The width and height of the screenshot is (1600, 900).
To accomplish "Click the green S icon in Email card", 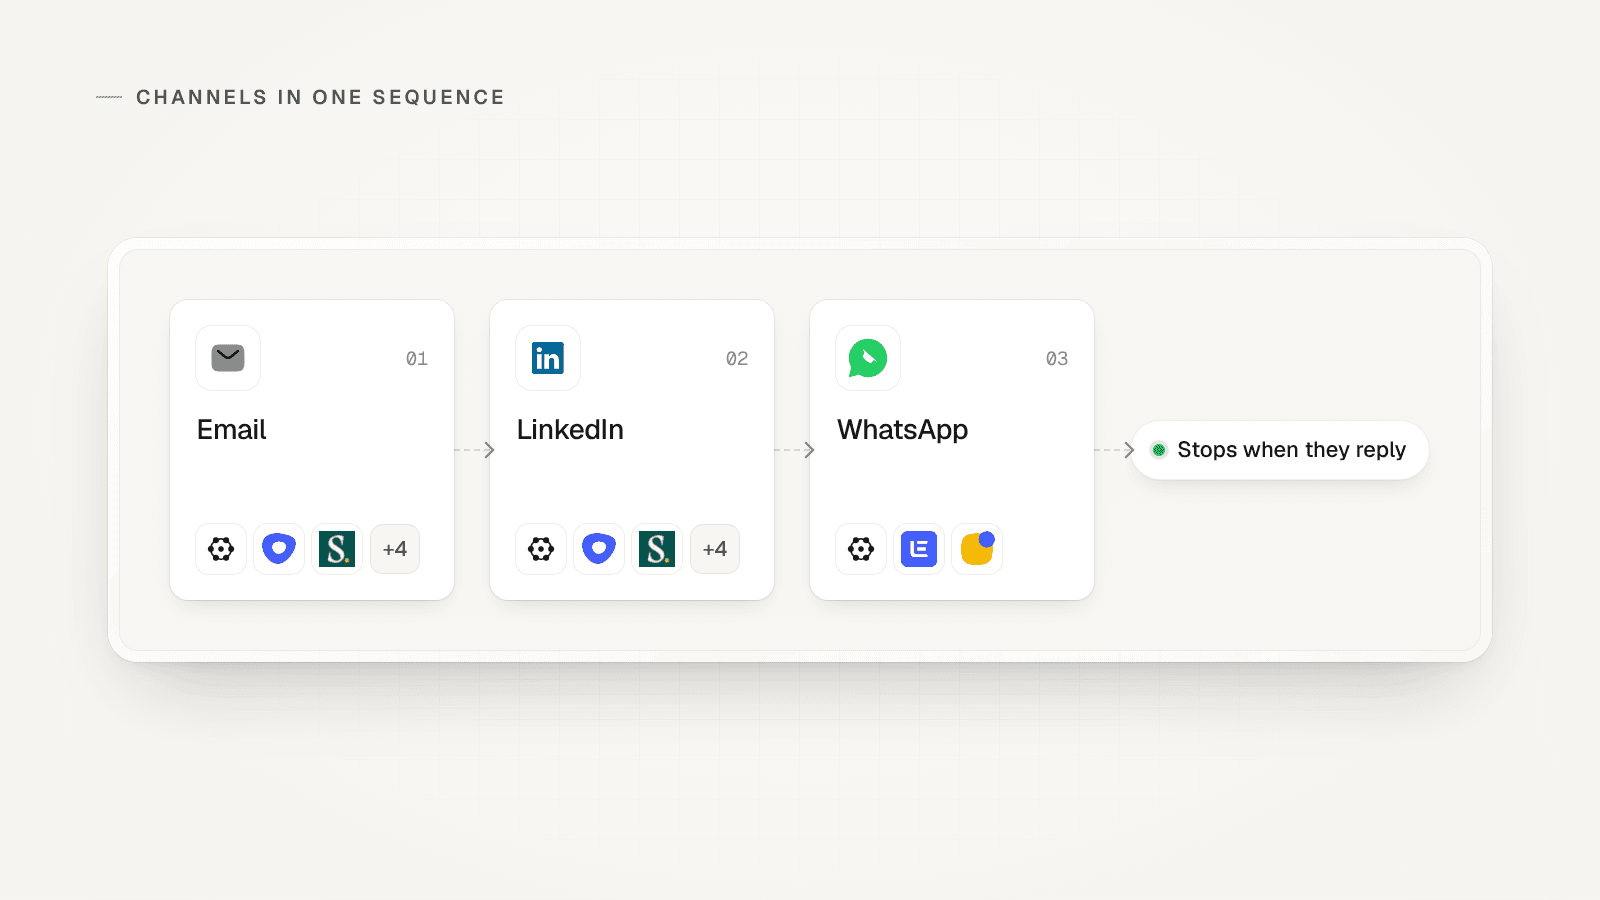I will 337,549.
